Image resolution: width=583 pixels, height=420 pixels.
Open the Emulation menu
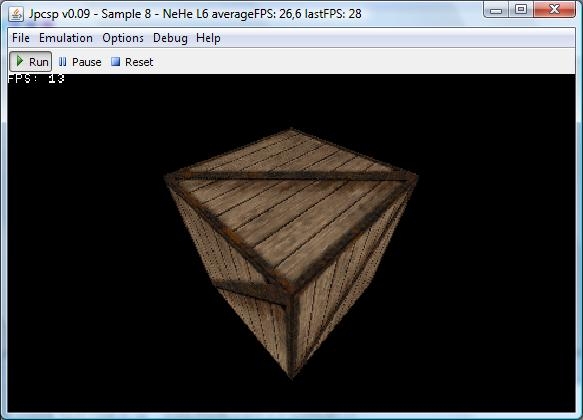[66, 38]
